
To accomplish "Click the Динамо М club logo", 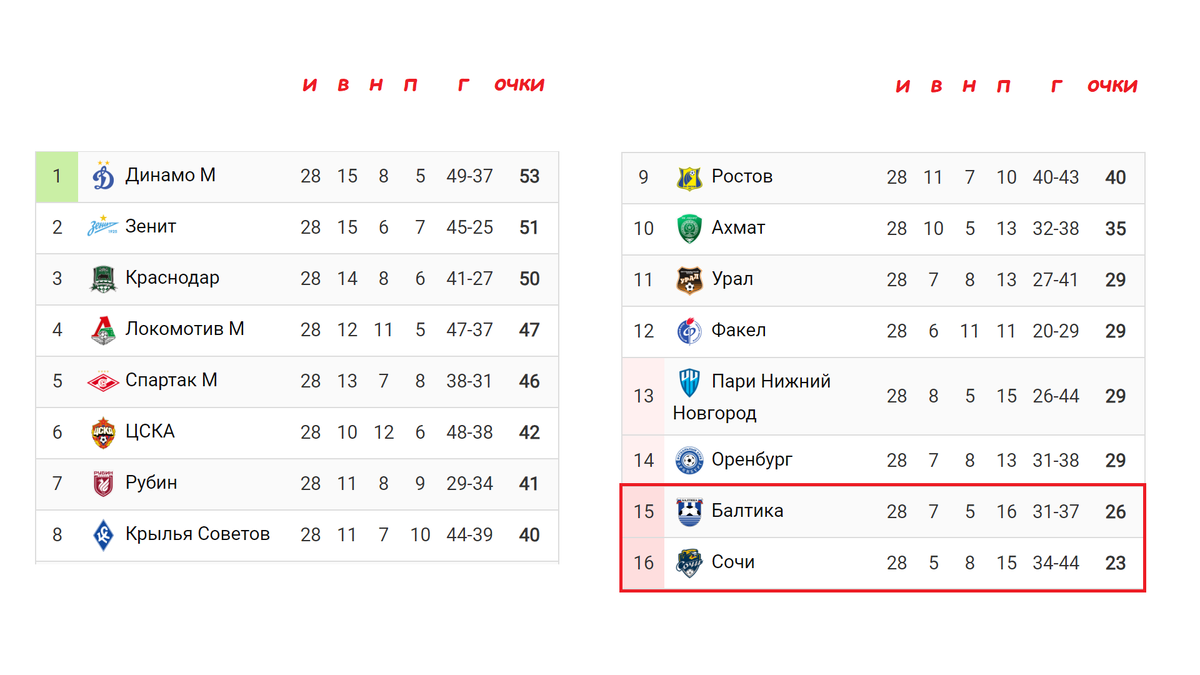I will pyautogui.click(x=103, y=176).
